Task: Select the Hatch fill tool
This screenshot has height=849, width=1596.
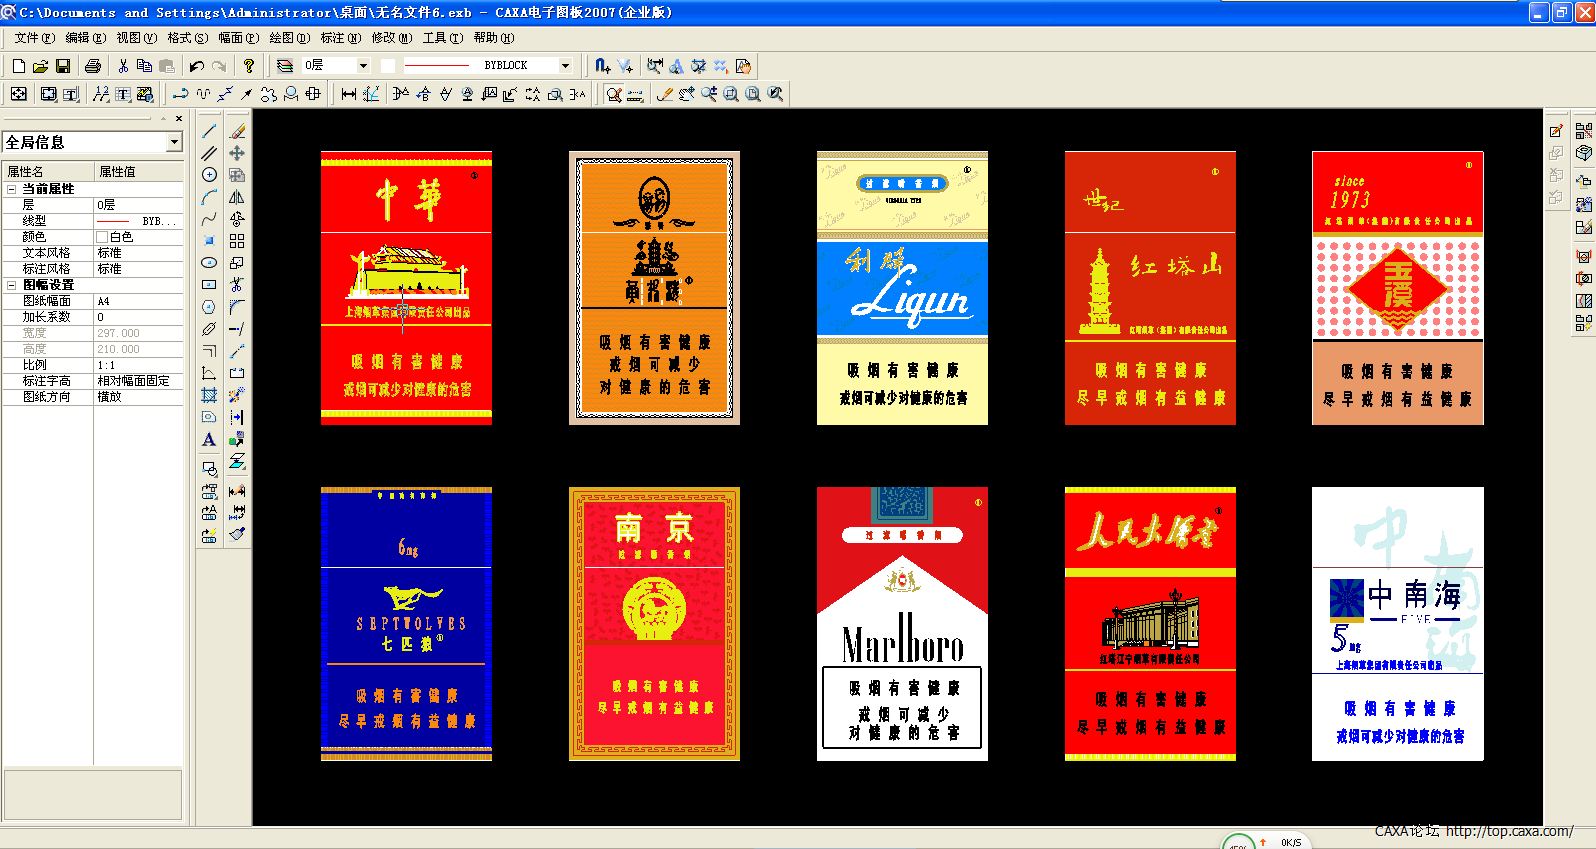Action: point(209,395)
